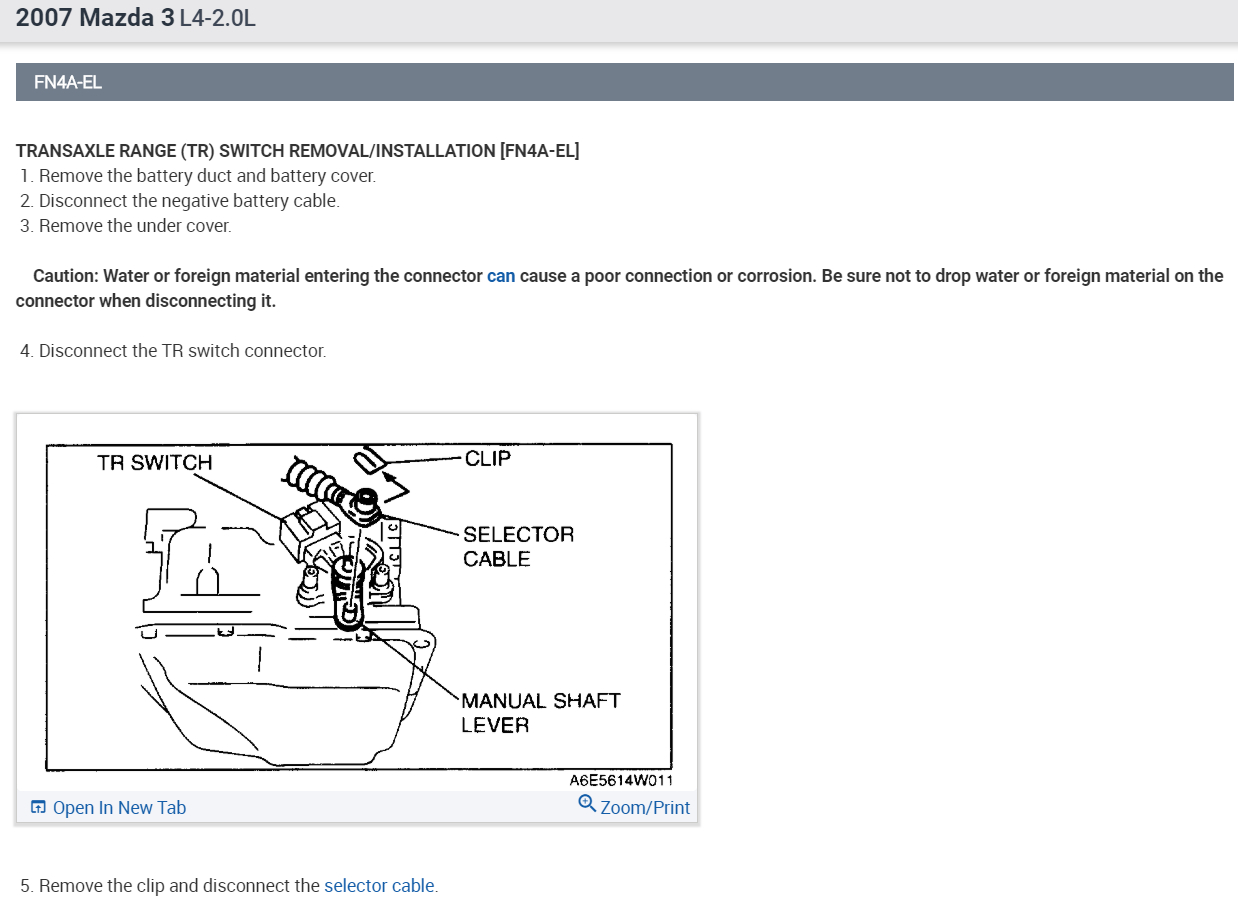Follow the 'can' hyperlink in the caution
This screenshot has width=1238, height=904.
[x=501, y=276]
